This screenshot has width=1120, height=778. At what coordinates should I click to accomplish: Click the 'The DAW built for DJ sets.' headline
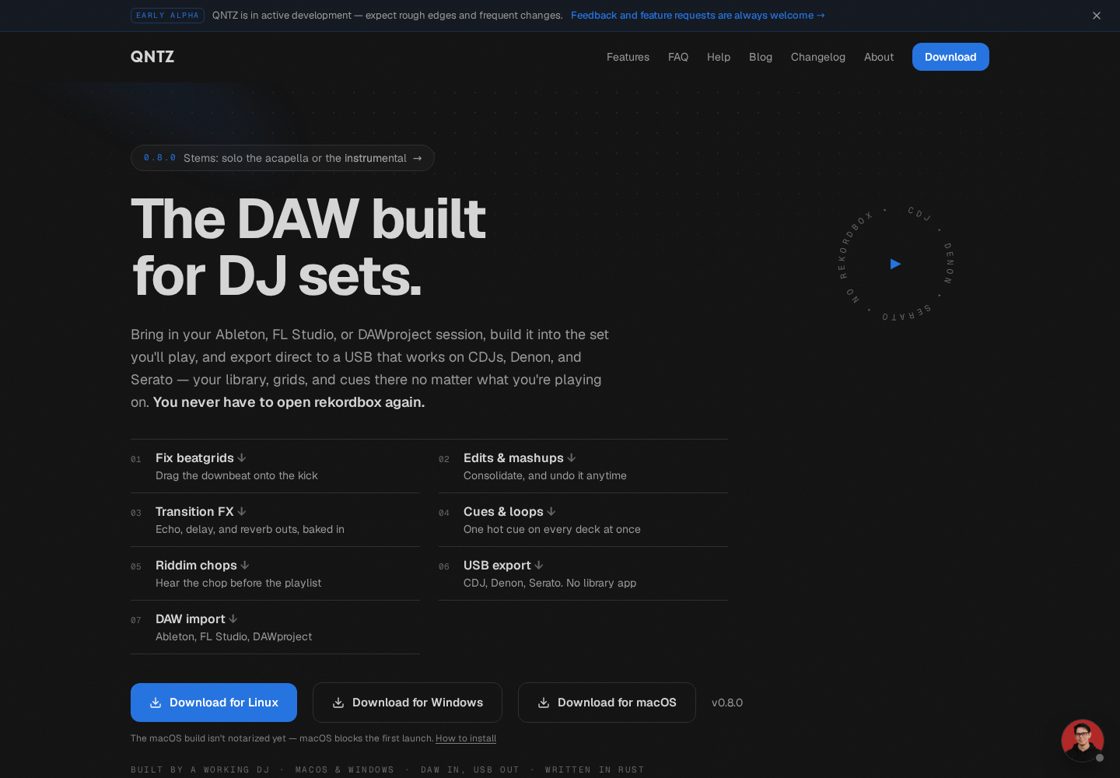point(309,246)
